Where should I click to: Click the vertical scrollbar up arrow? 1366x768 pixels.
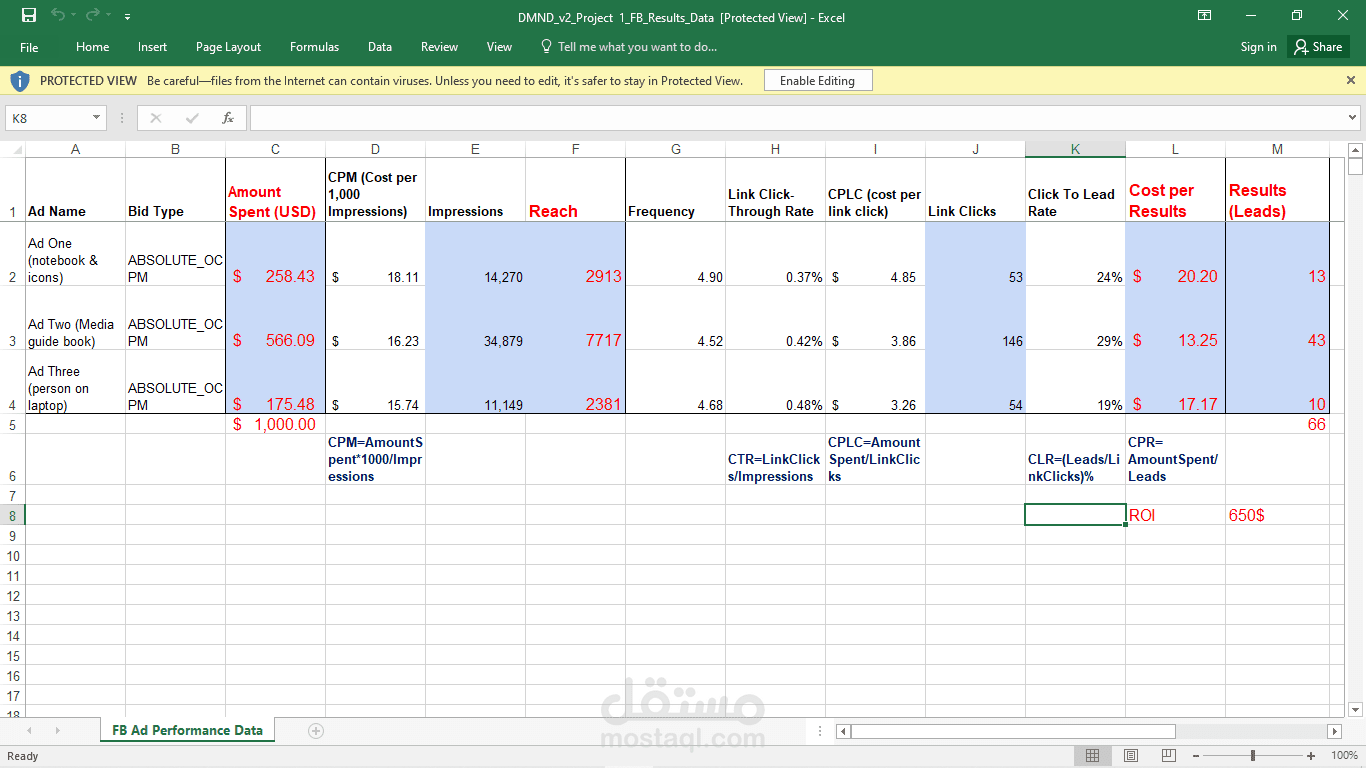pyautogui.click(x=1356, y=151)
